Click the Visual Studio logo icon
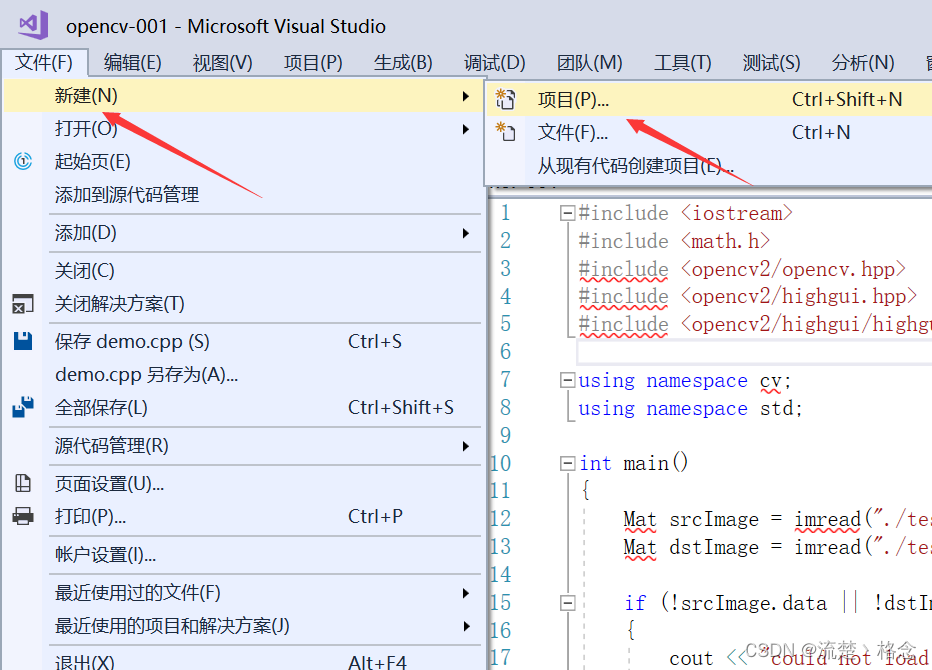 pyautogui.click(x=33, y=25)
